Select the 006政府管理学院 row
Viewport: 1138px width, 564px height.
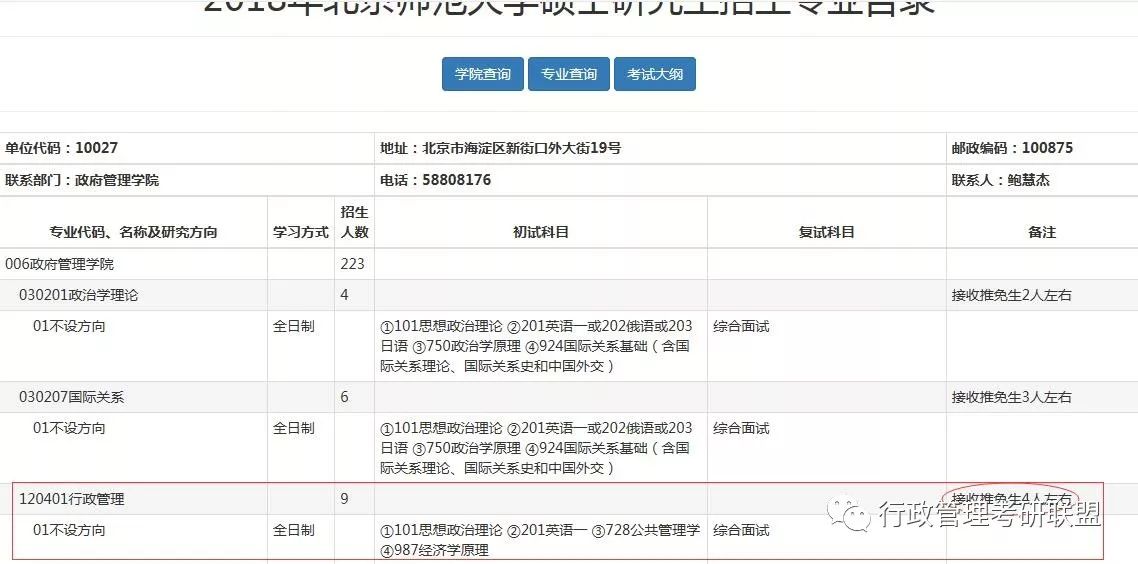pos(60,265)
